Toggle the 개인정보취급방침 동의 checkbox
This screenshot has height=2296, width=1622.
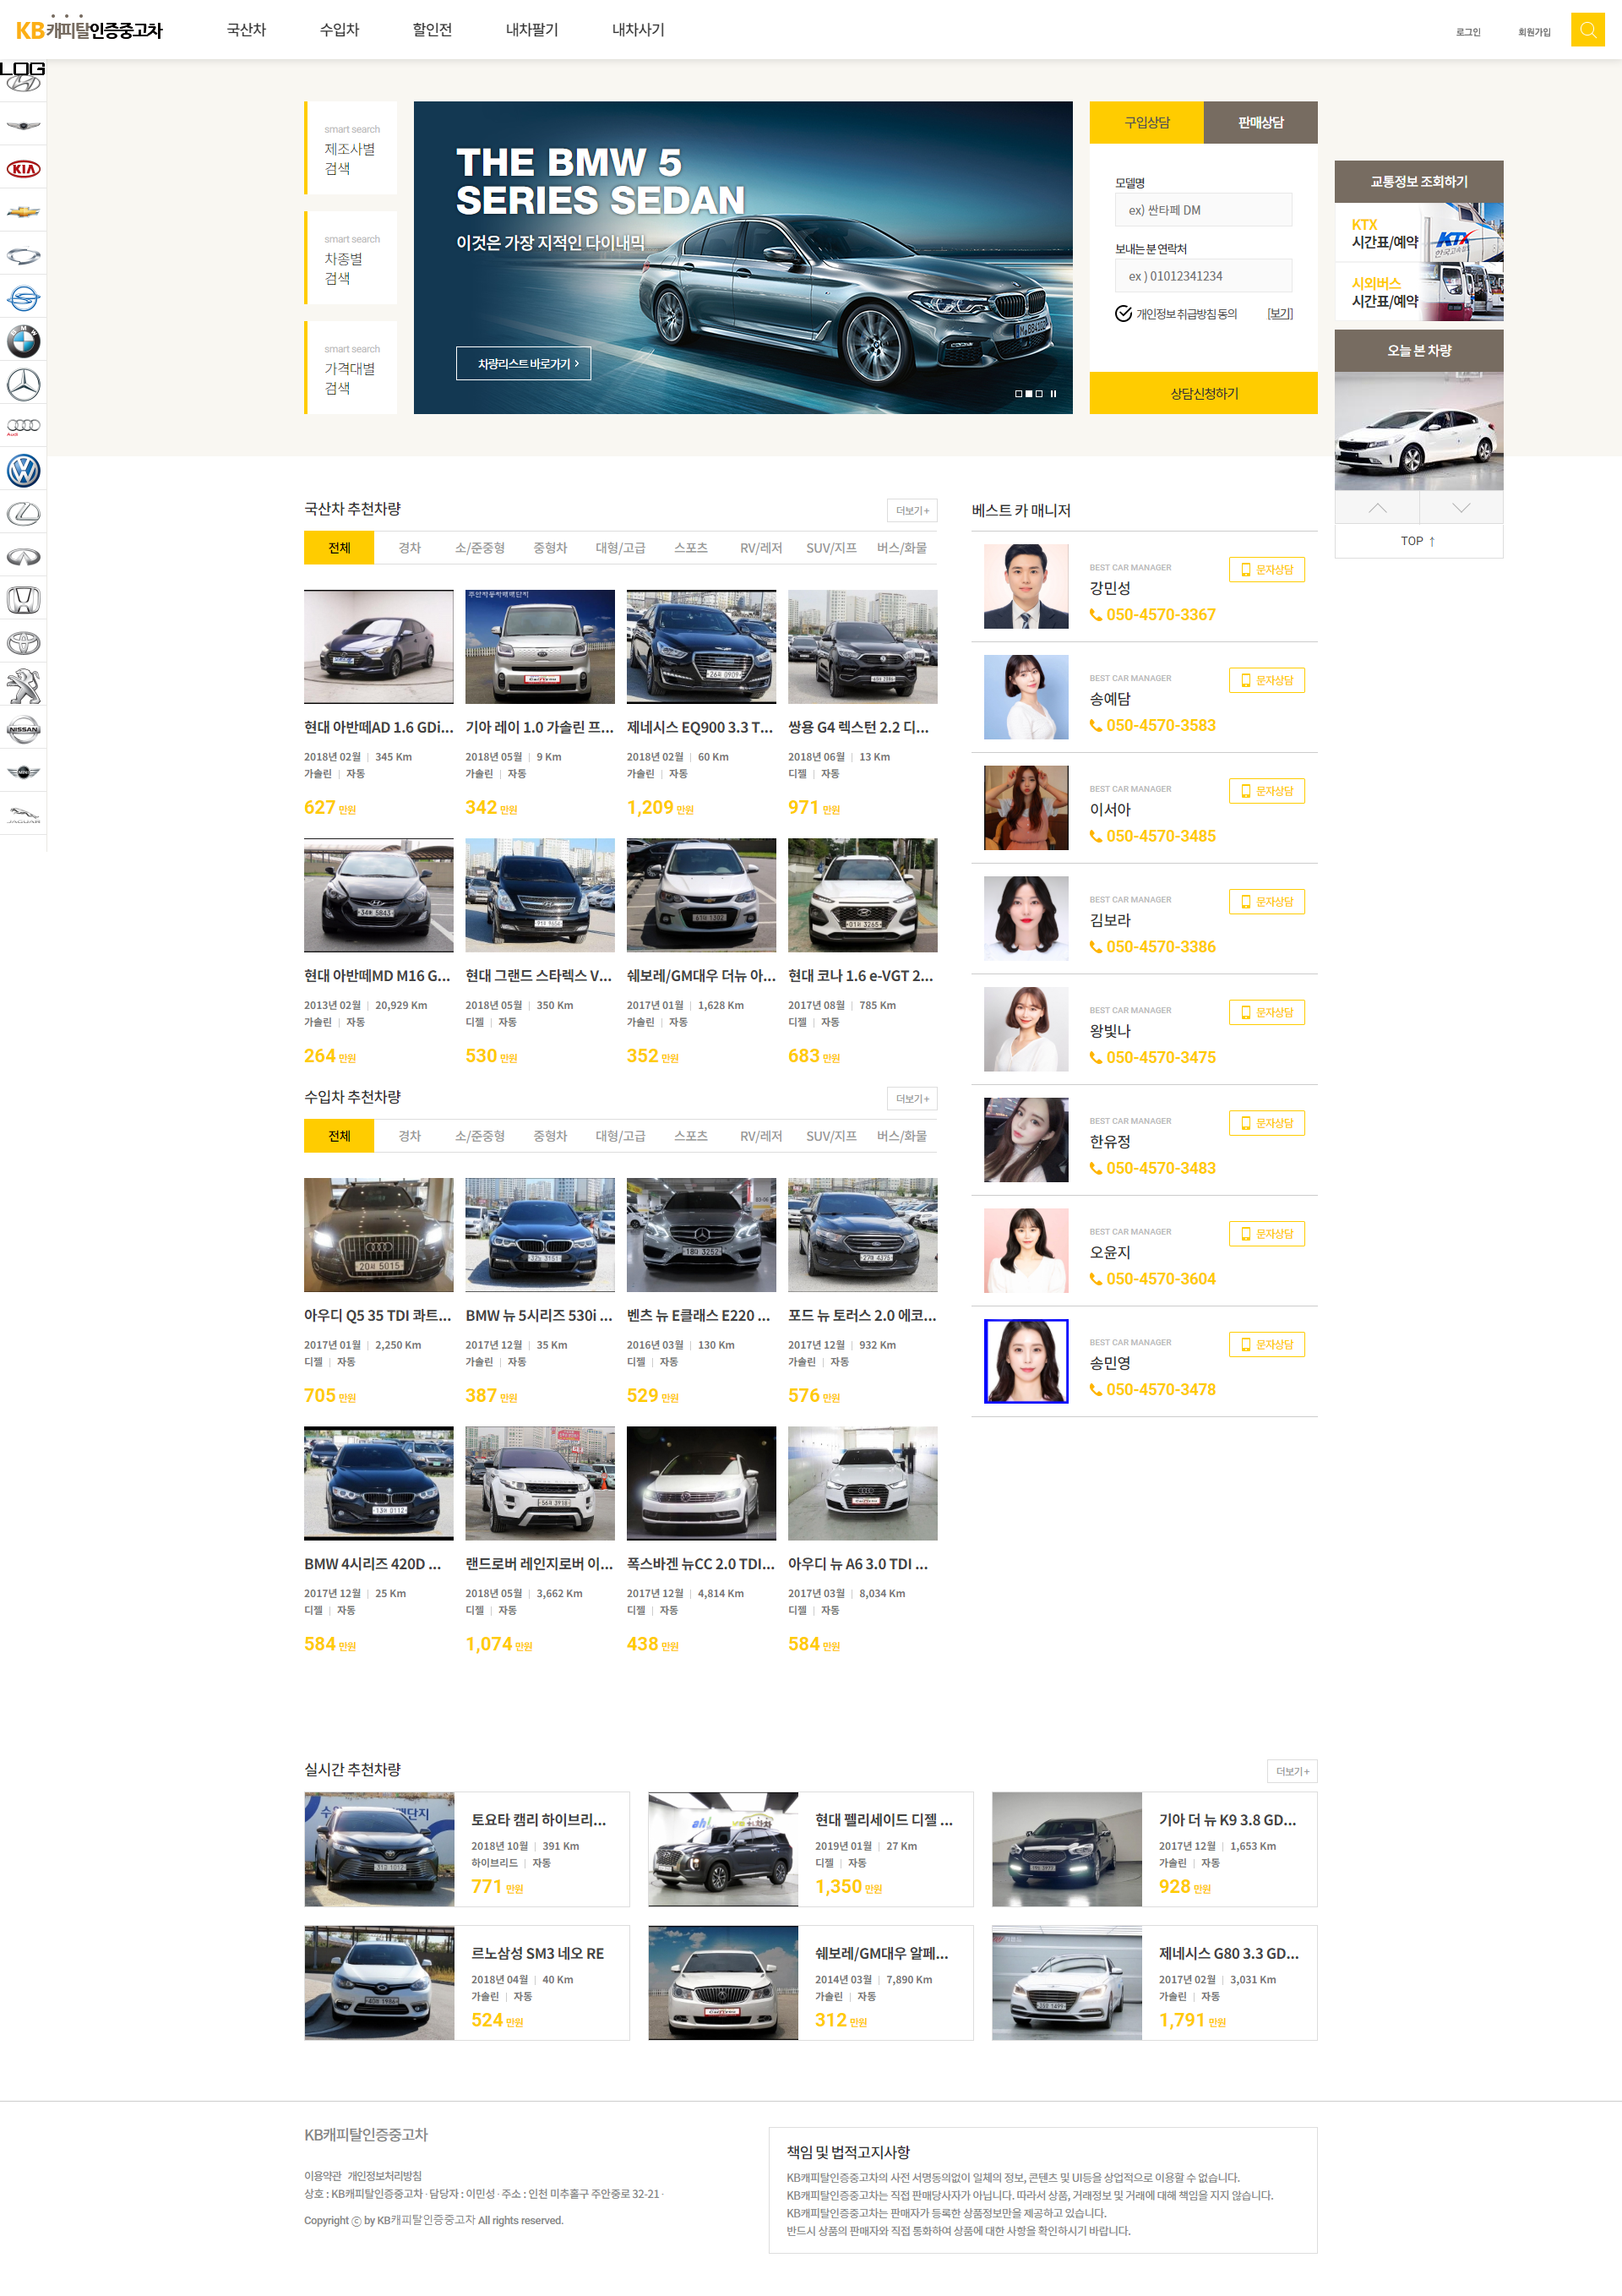point(1123,314)
